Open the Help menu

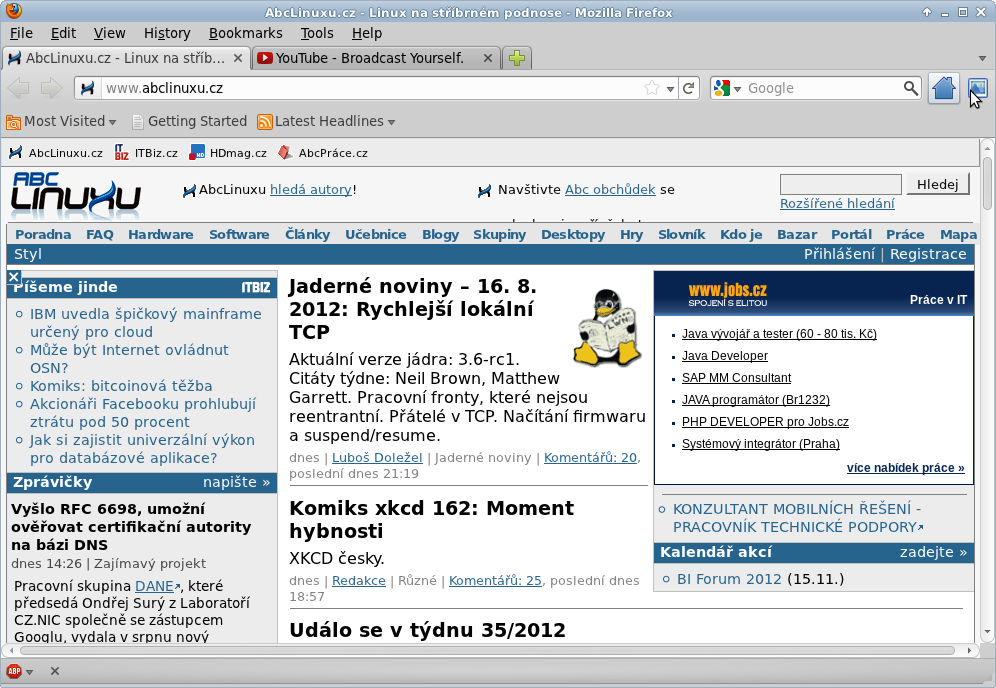367,33
